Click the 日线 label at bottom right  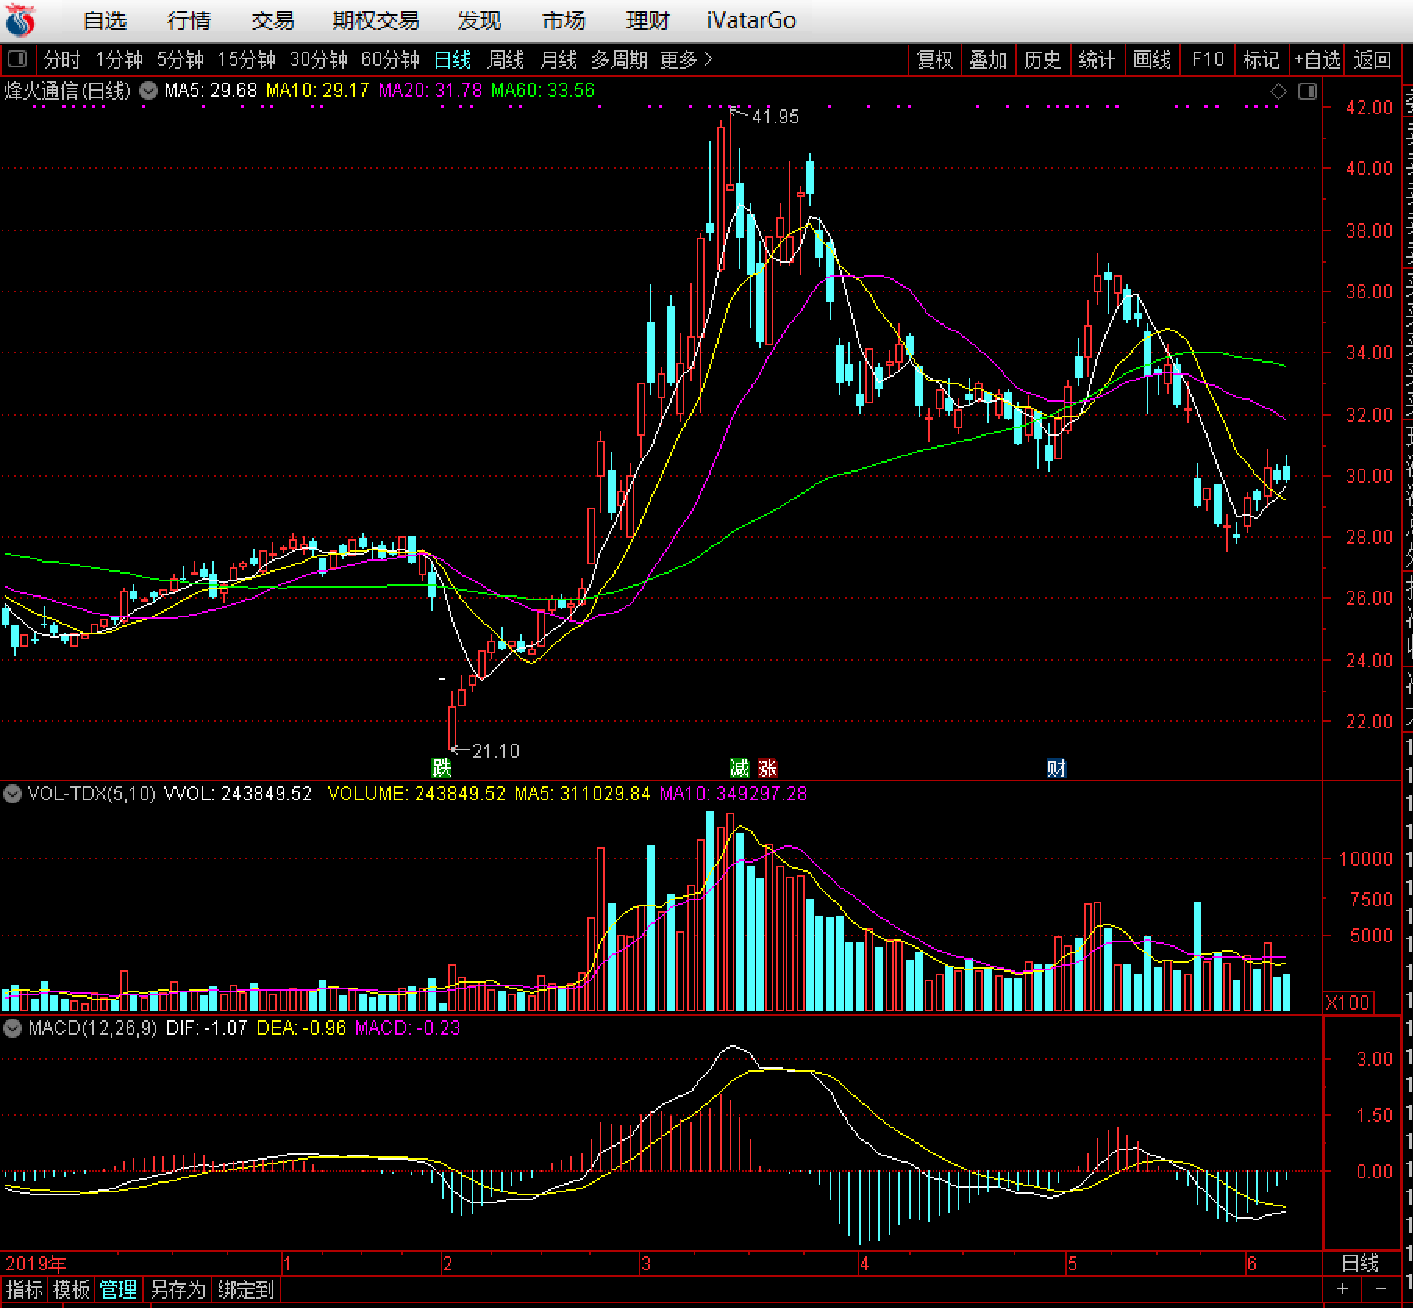(1360, 1264)
